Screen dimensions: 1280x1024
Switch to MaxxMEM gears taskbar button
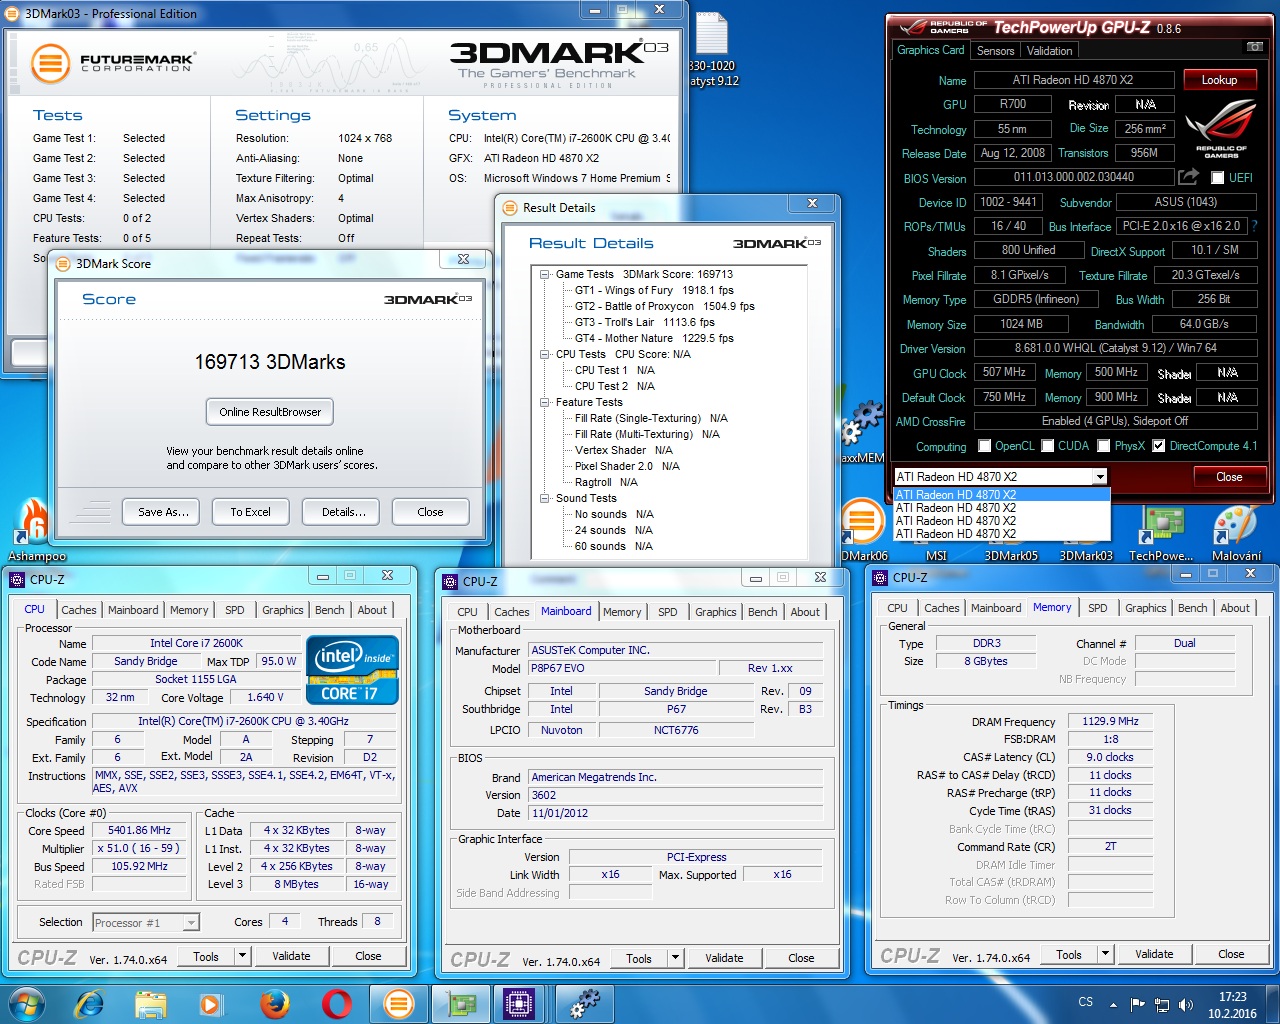click(585, 1003)
